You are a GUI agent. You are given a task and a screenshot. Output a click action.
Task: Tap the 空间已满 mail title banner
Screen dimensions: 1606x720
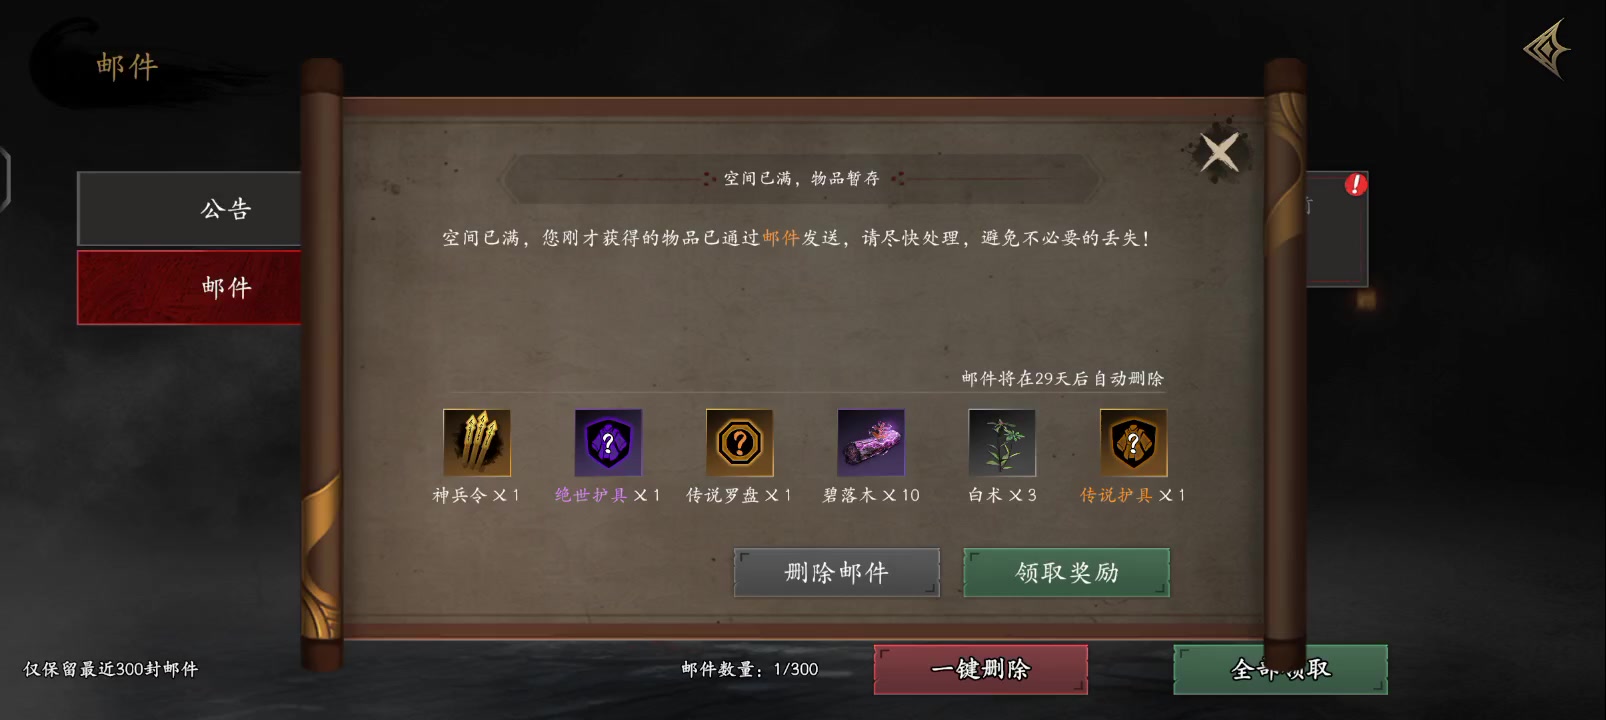(801, 178)
